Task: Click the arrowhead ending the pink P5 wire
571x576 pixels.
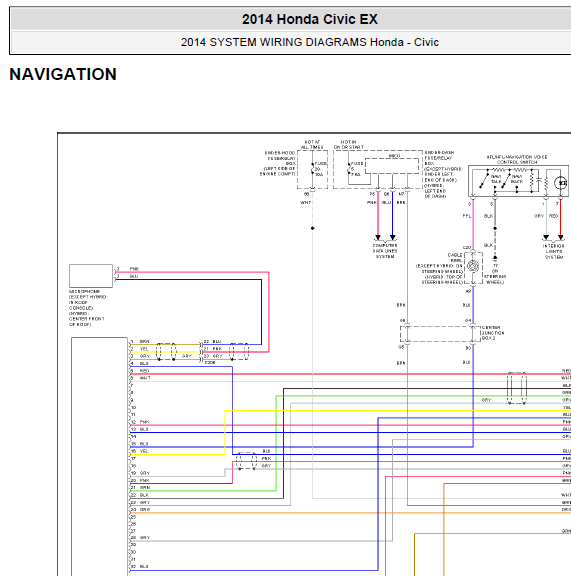Action: point(378,237)
